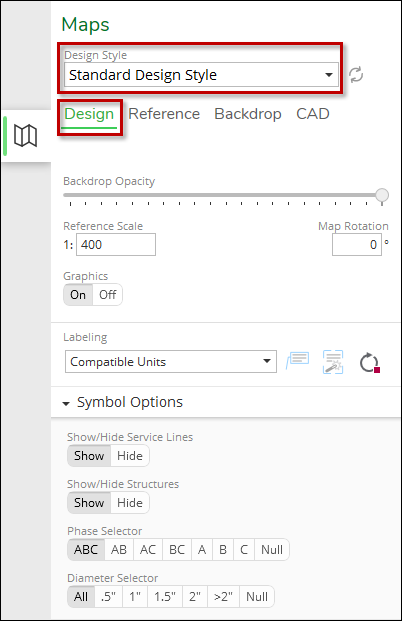Select 1.5" in Diameter Selector

pyautogui.click(x=165, y=597)
